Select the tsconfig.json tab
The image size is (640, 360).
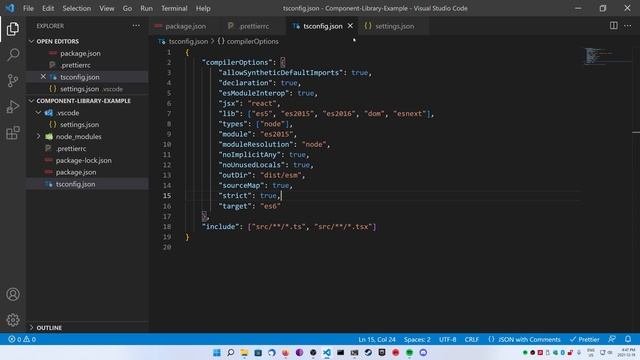[322, 26]
